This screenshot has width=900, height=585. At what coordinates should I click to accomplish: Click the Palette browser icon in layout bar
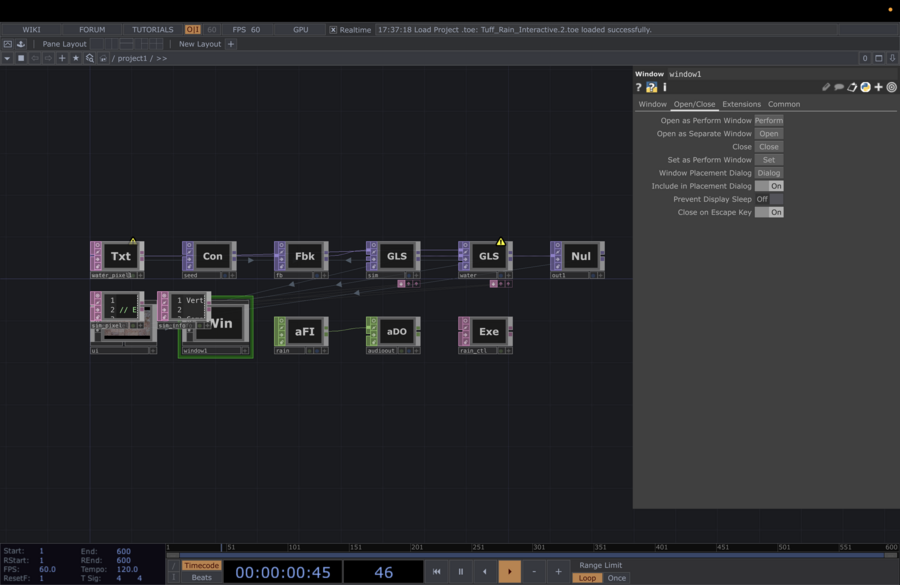coord(21,44)
